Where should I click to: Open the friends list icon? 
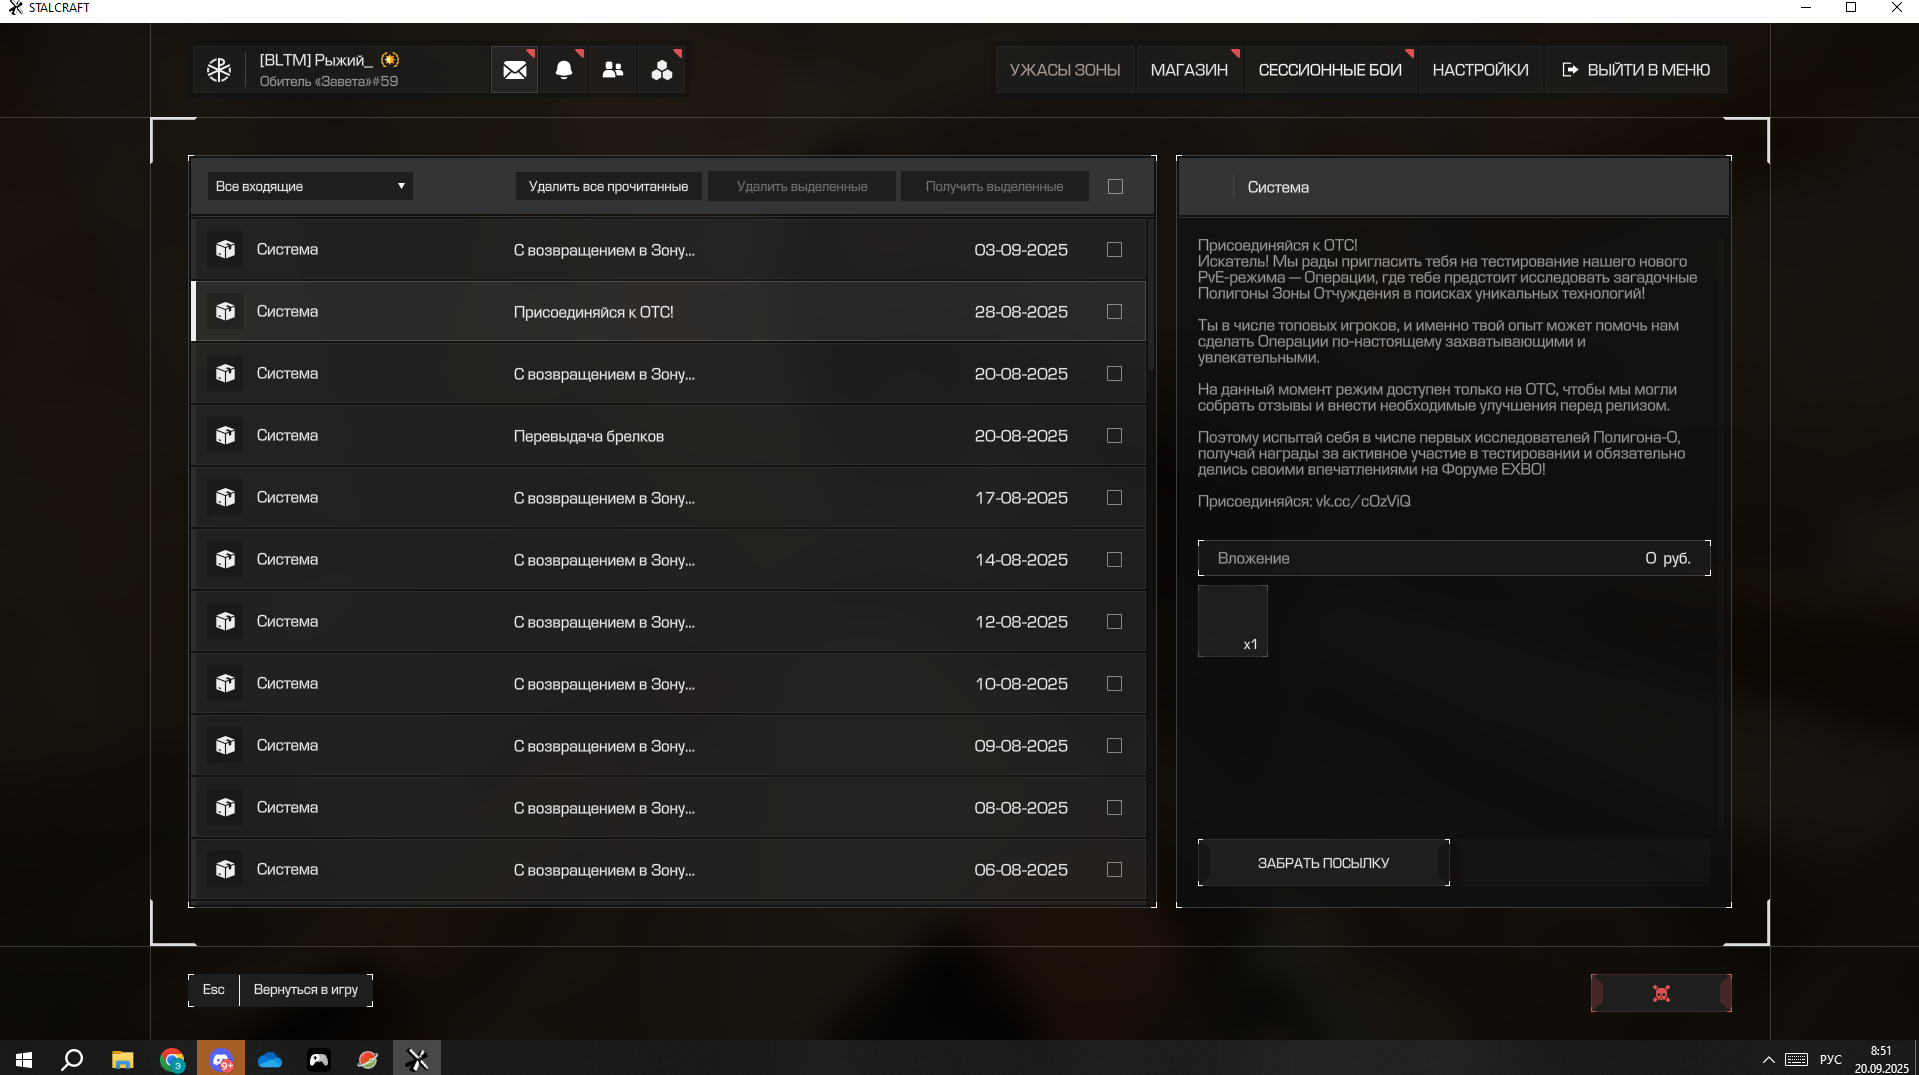[613, 70]
